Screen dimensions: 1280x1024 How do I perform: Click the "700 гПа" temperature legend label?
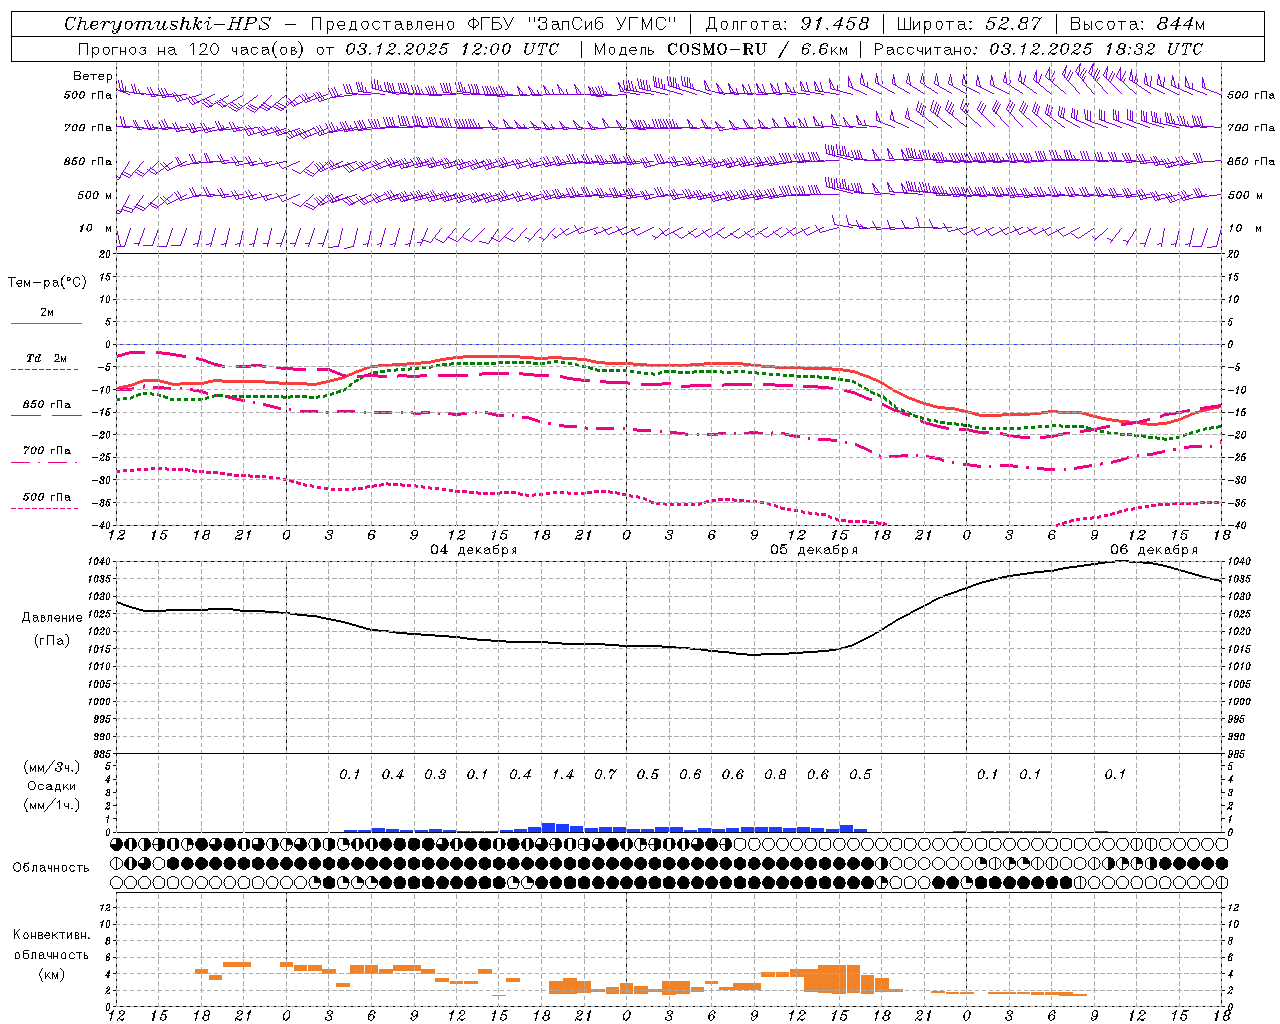46,450
